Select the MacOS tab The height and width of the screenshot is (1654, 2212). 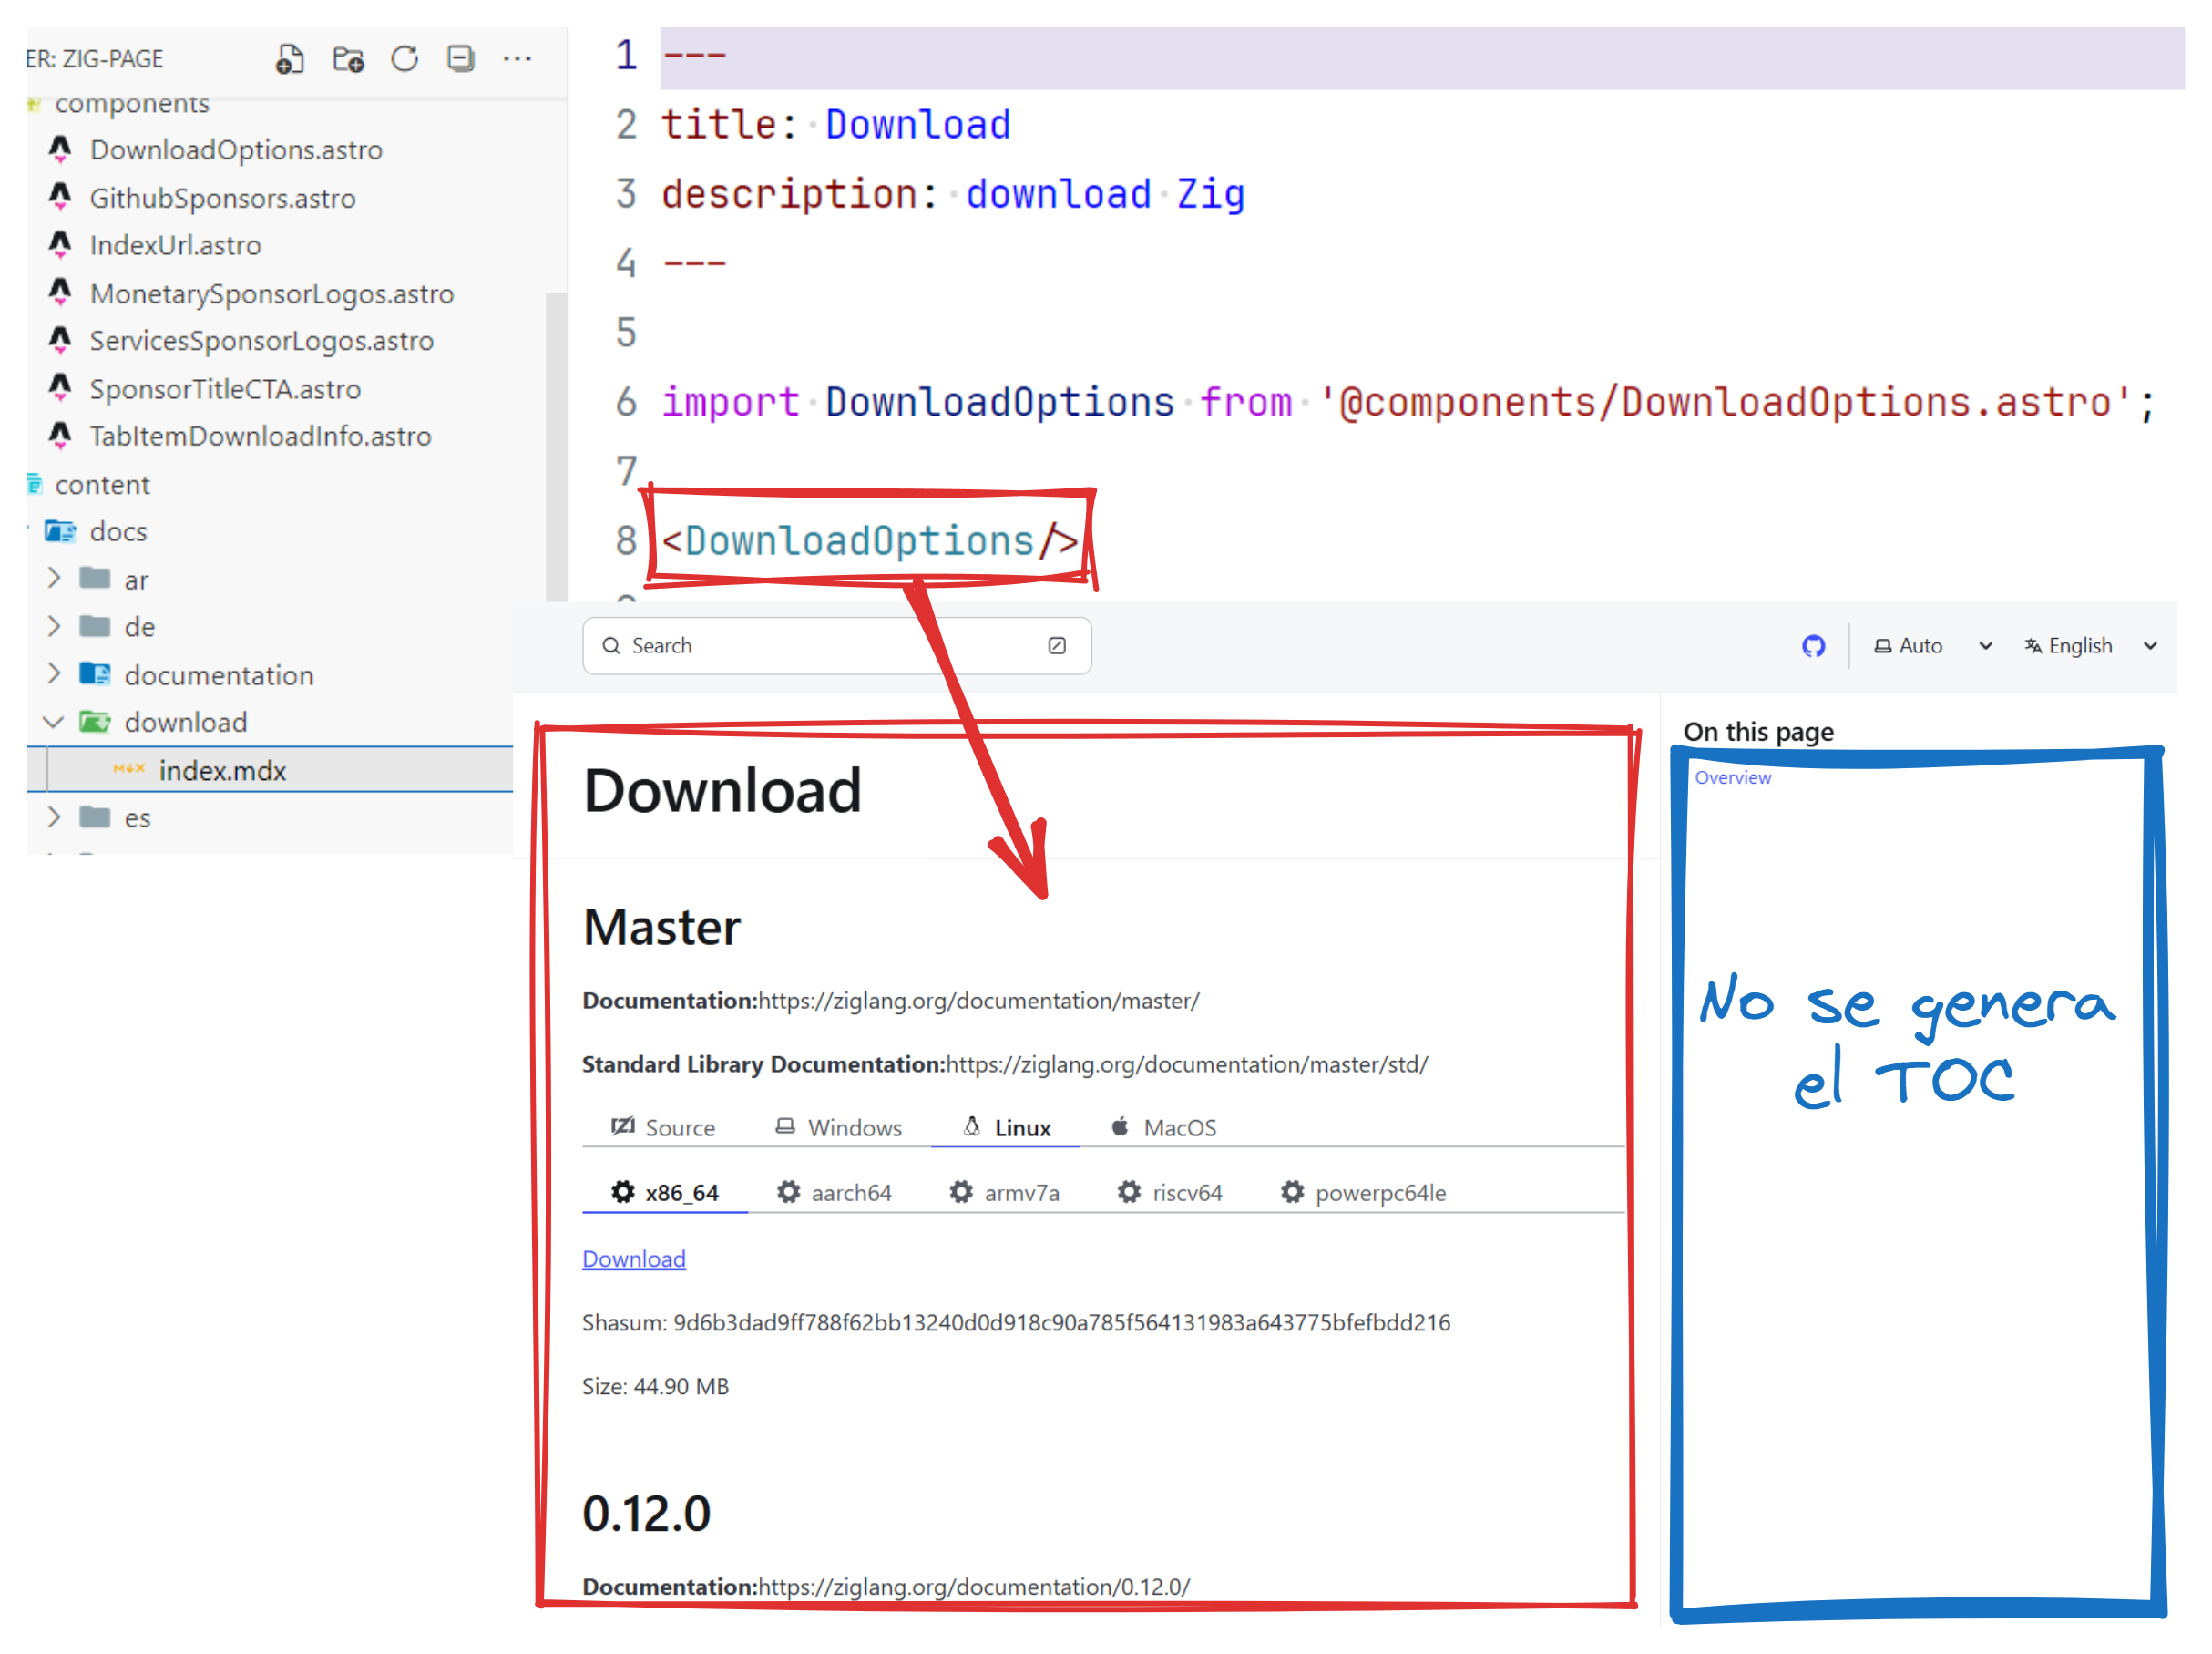[1164, 1127]
